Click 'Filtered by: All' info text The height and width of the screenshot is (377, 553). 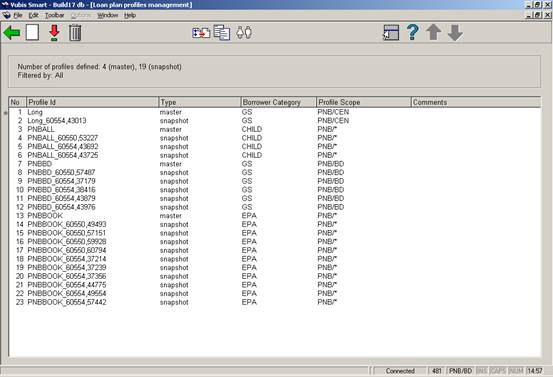(x=41, y=75)
